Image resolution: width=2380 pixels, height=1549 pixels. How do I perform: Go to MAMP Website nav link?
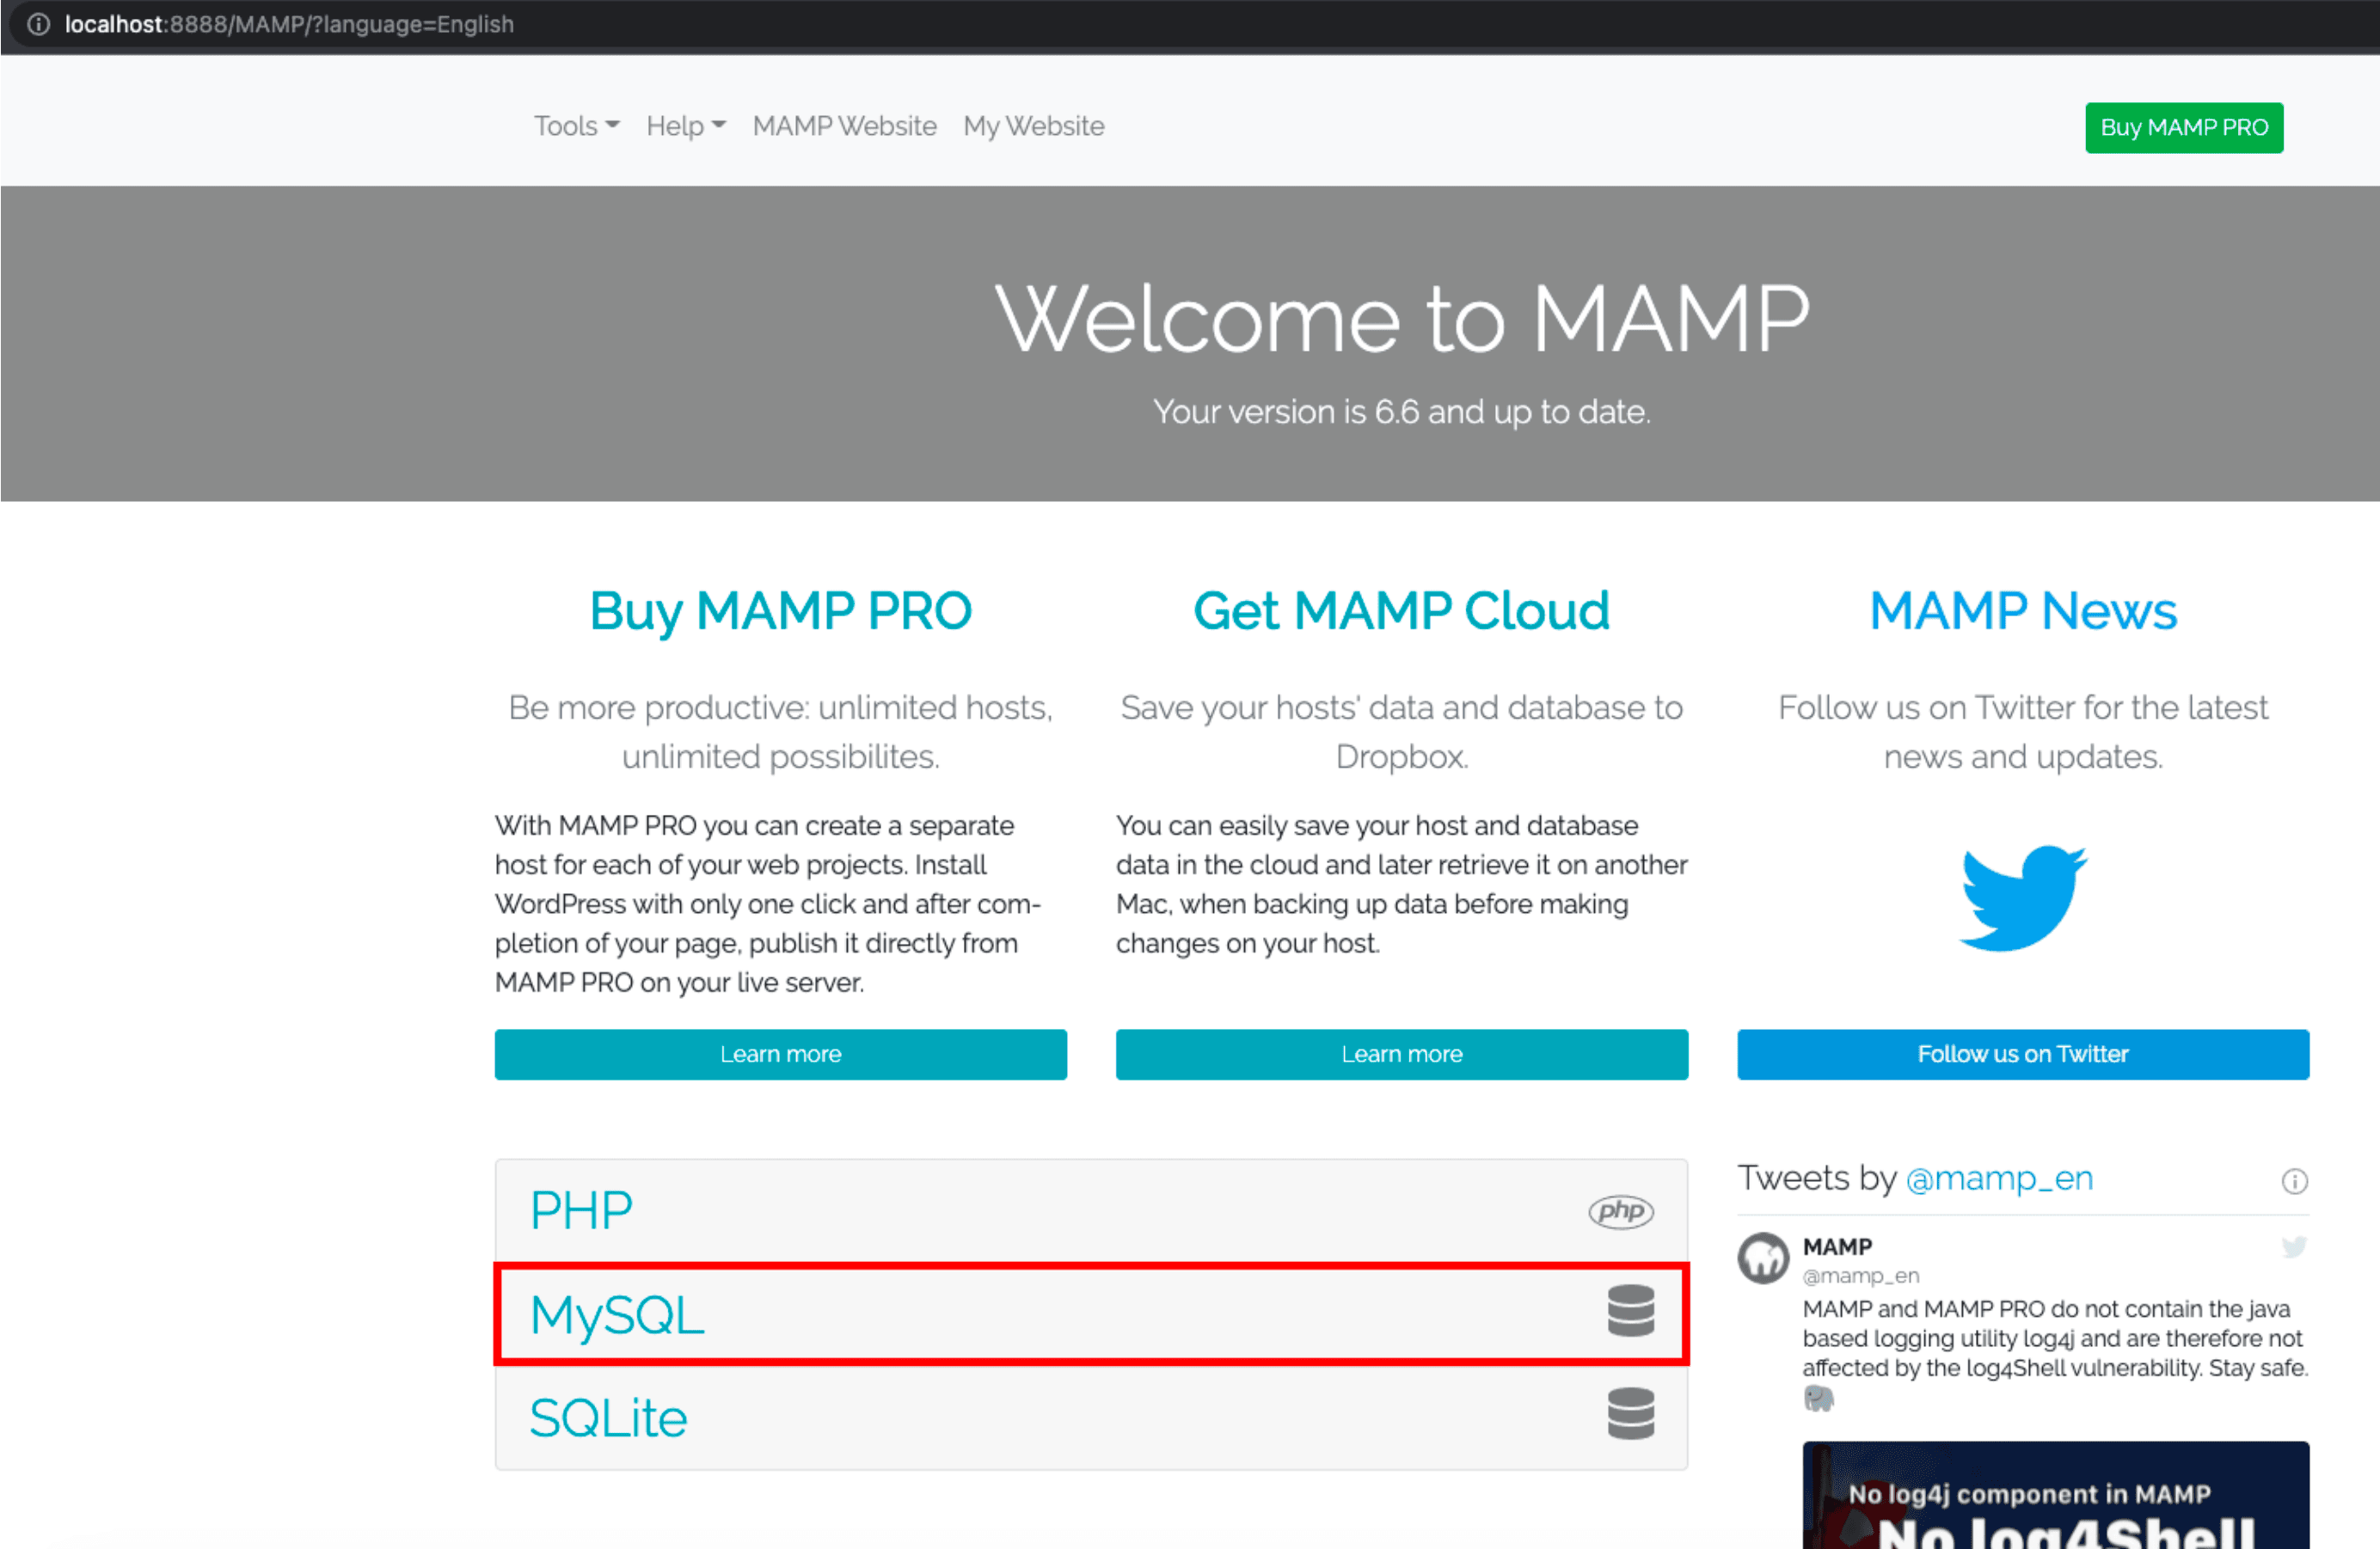pos(844,126)
